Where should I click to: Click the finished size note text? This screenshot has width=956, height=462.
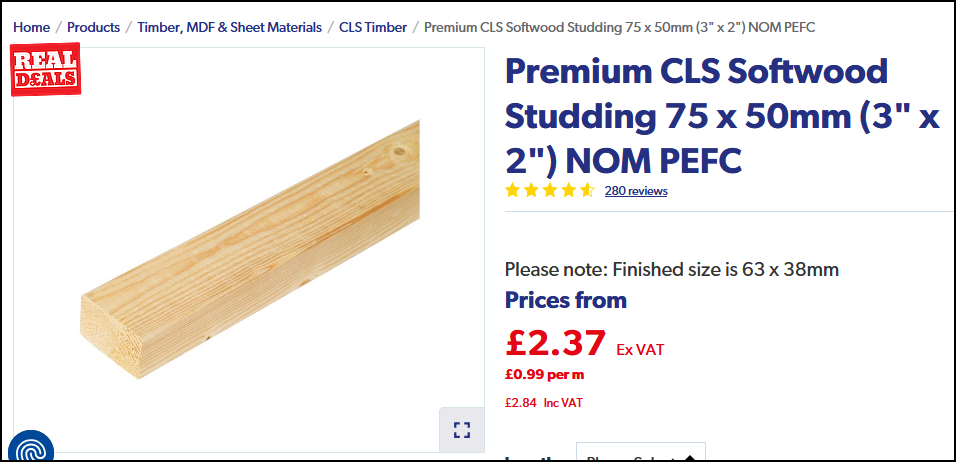(x=672, y=269)
